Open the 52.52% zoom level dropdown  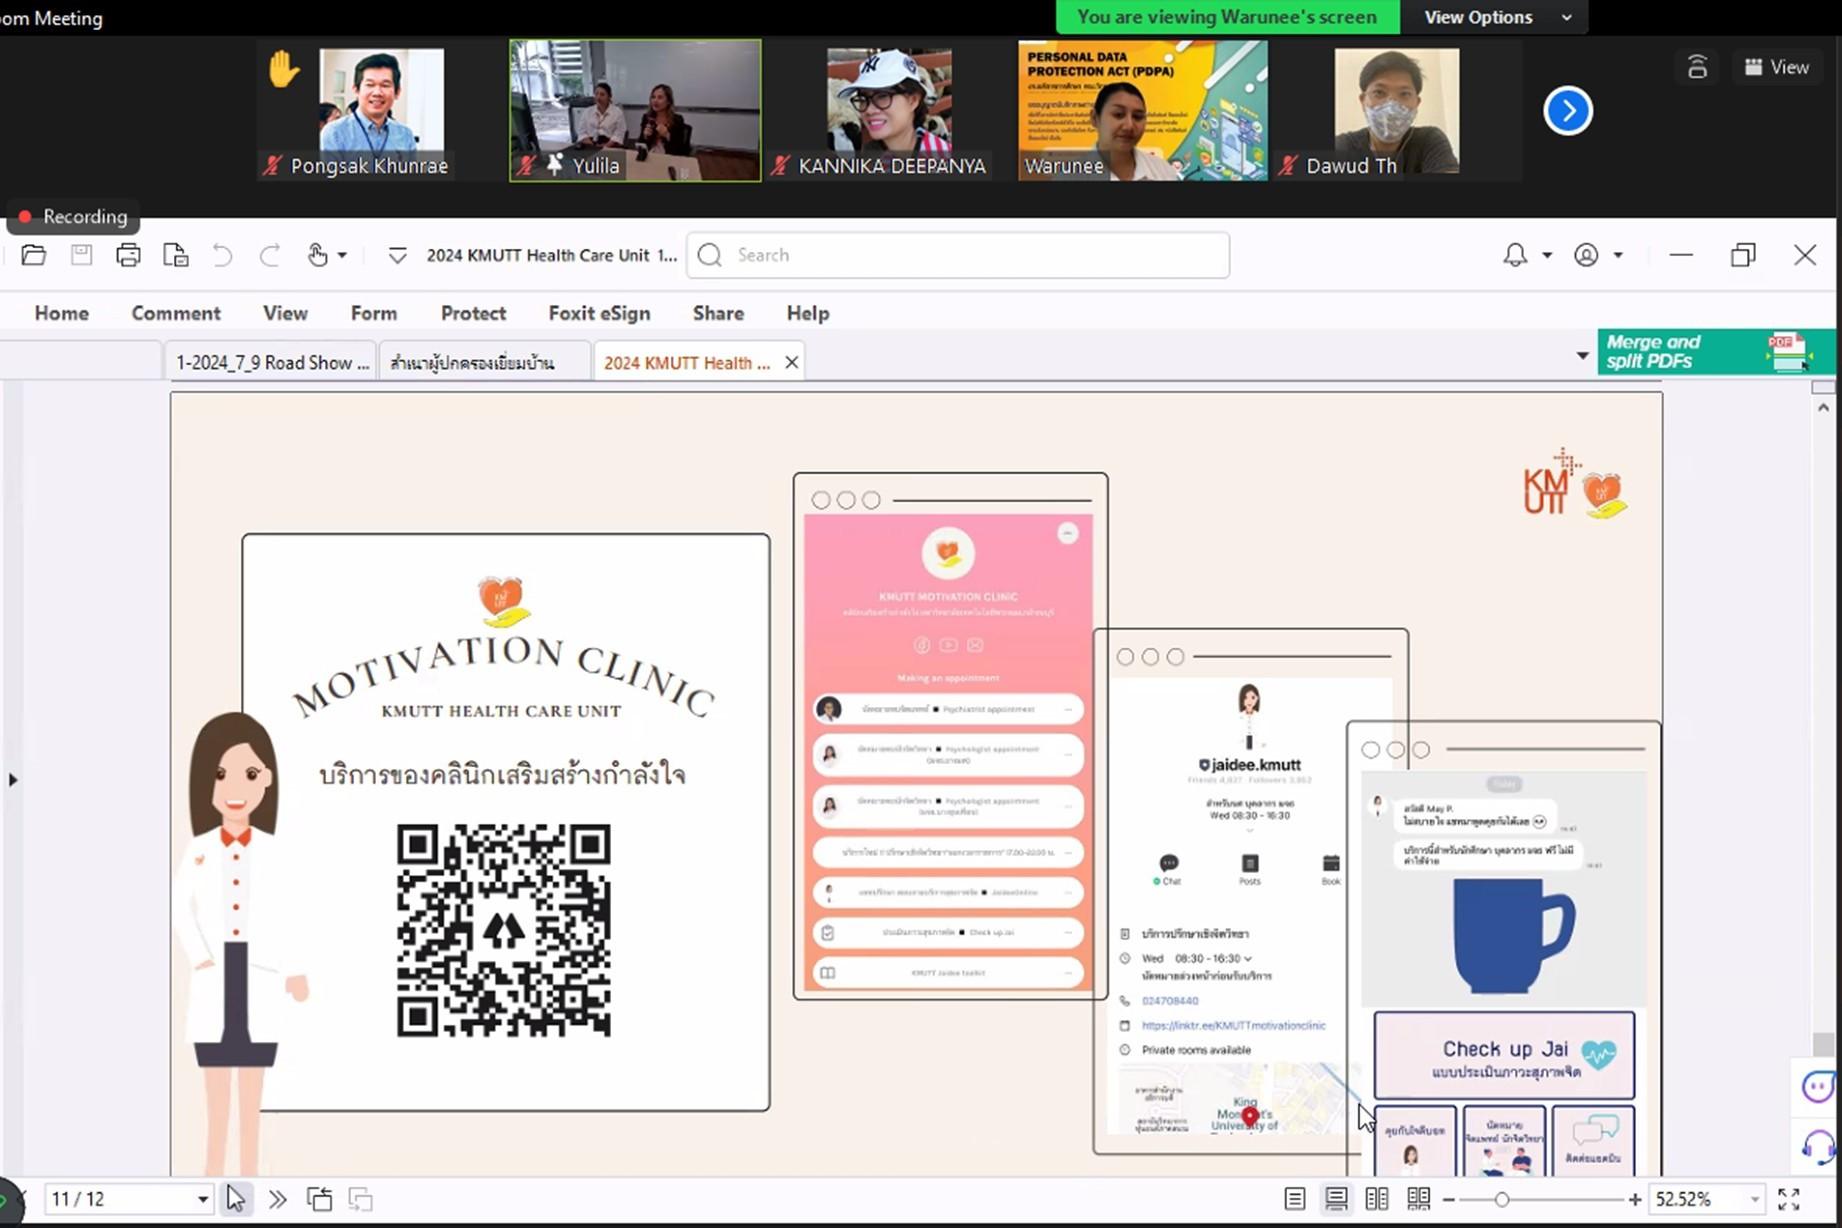pos(1754,1199)
